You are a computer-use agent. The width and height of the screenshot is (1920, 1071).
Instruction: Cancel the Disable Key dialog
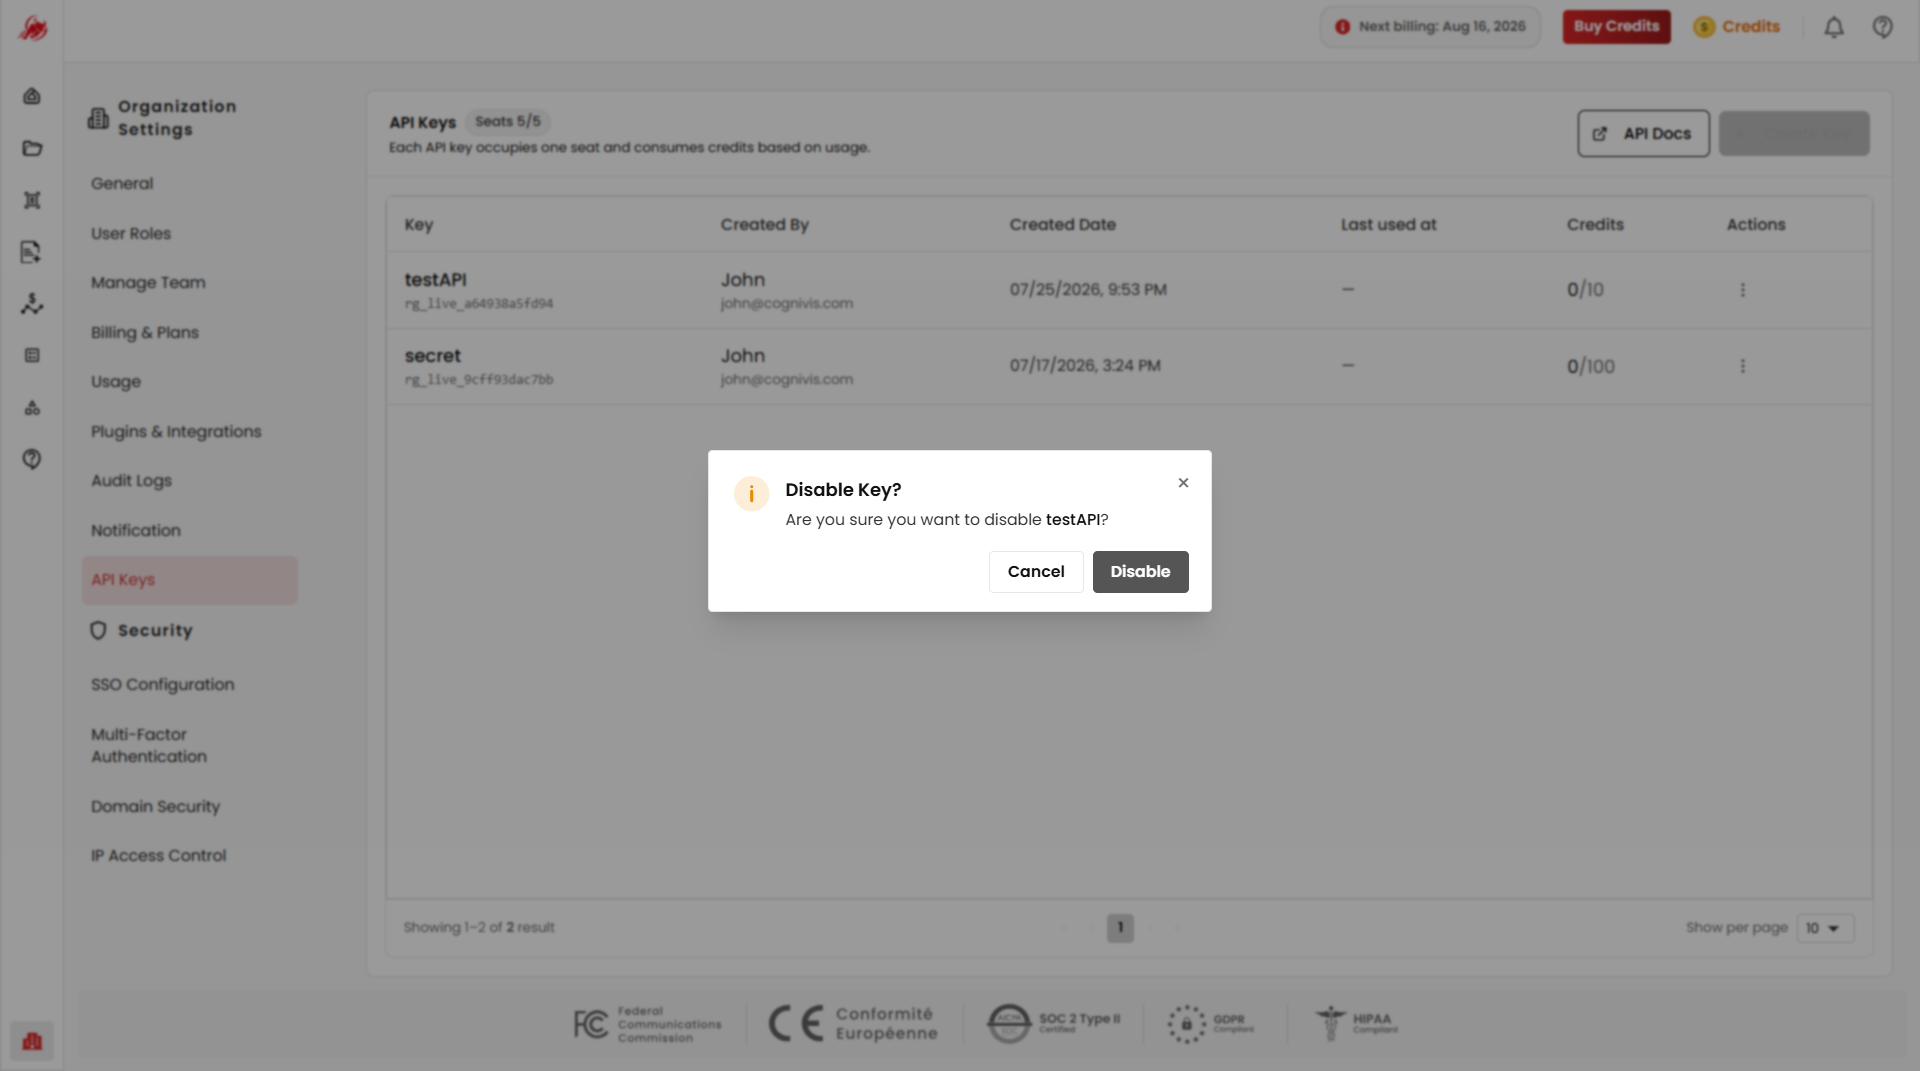point(1036,572)
